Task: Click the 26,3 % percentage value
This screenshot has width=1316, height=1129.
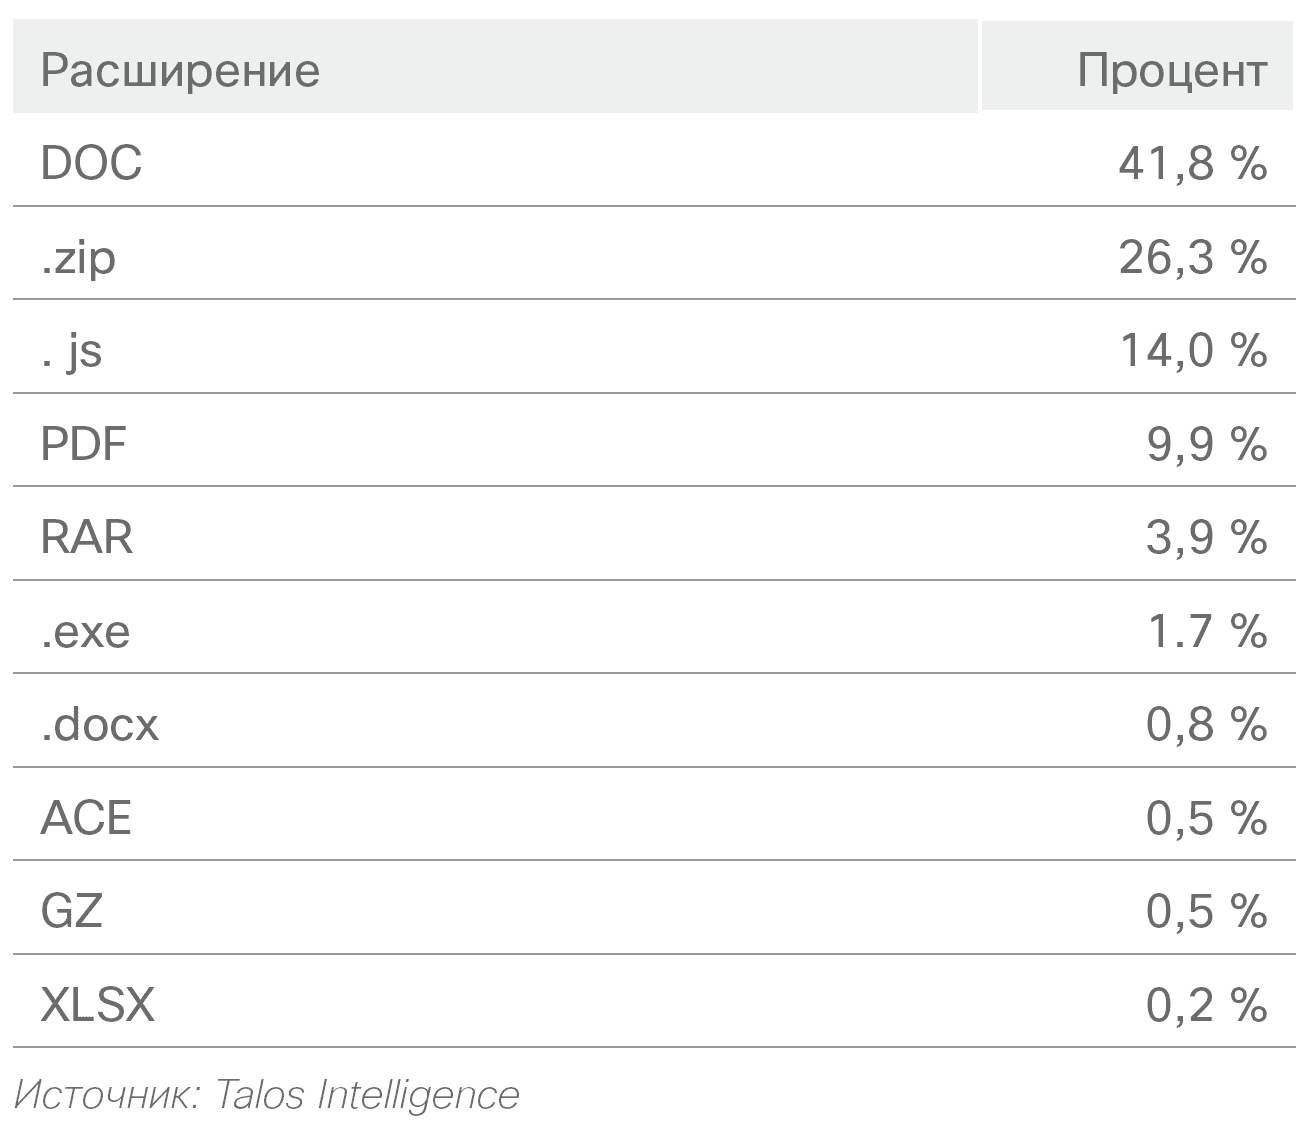Action: coord(1192,257)
